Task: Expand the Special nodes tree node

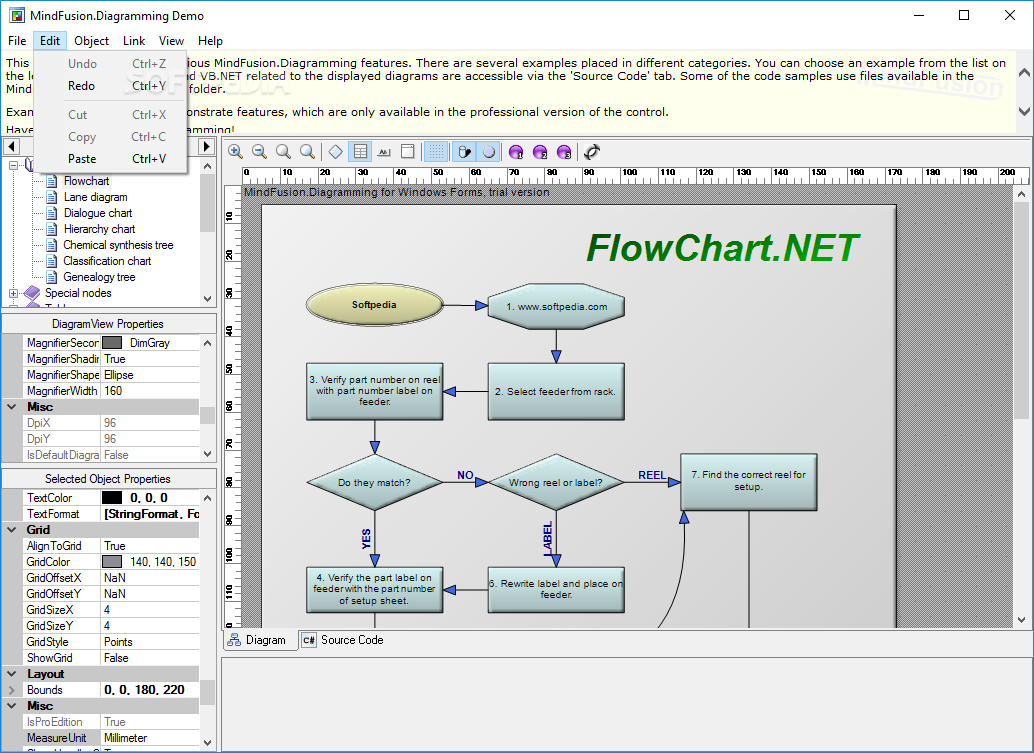Action: coord(13,293)
